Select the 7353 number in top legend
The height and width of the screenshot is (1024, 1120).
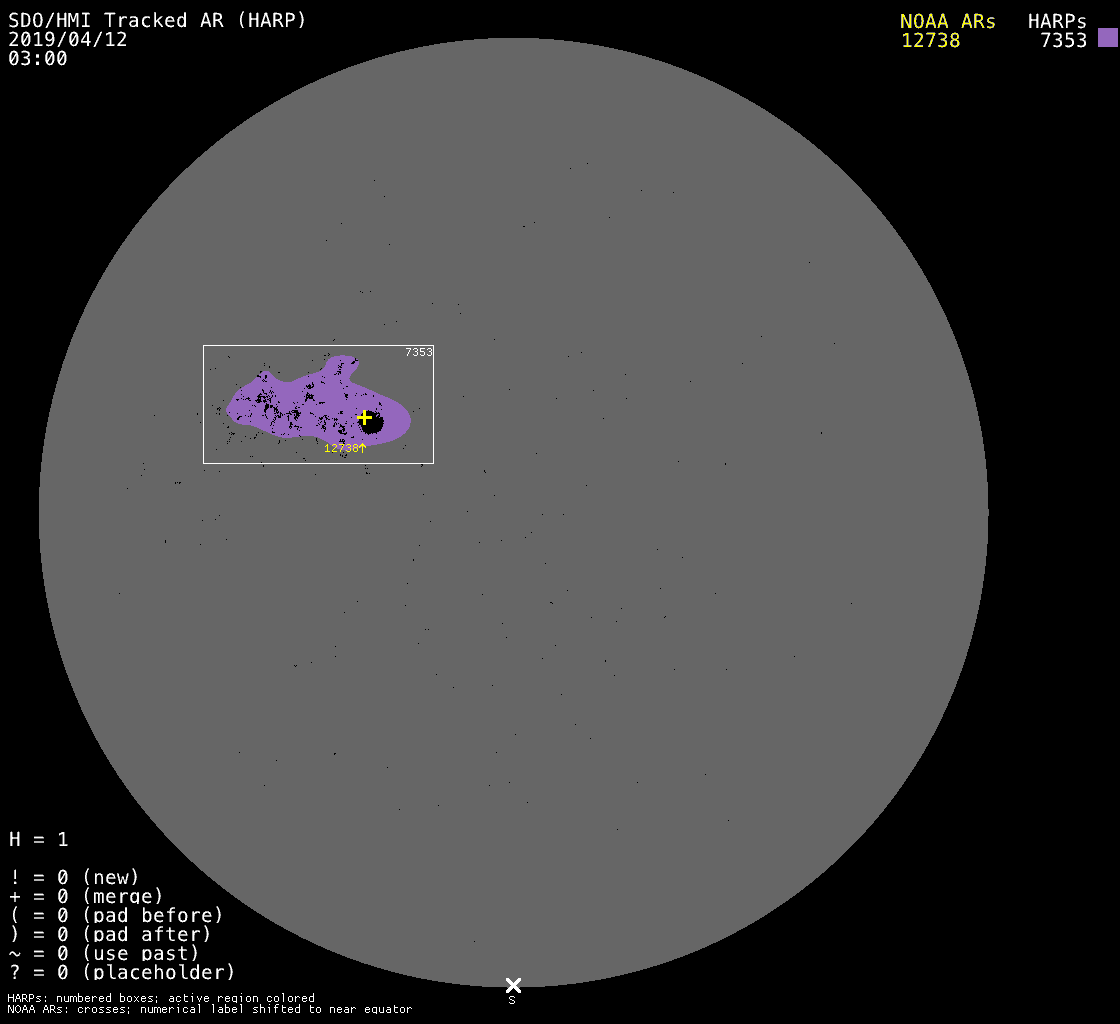tap(1063, 41)
